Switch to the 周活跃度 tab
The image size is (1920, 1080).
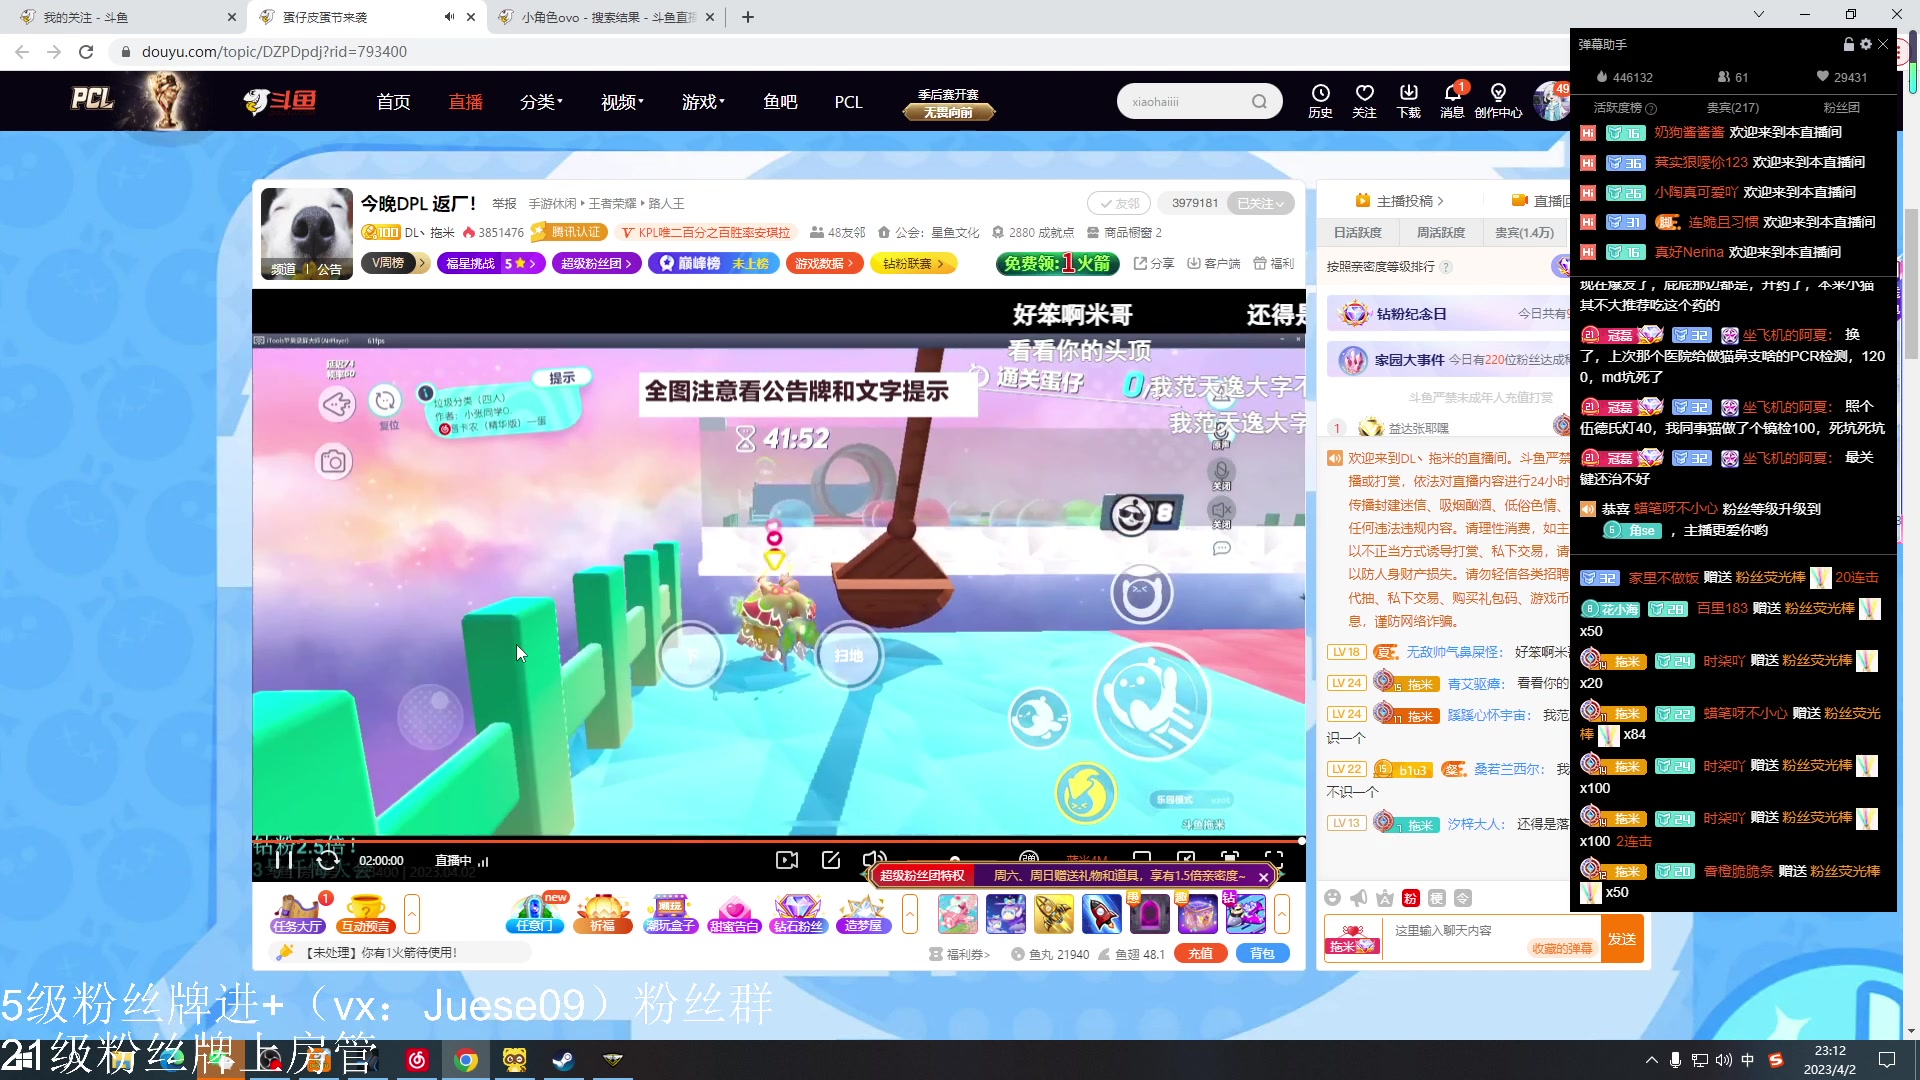pyautogui.click(x=1441, y=232)
